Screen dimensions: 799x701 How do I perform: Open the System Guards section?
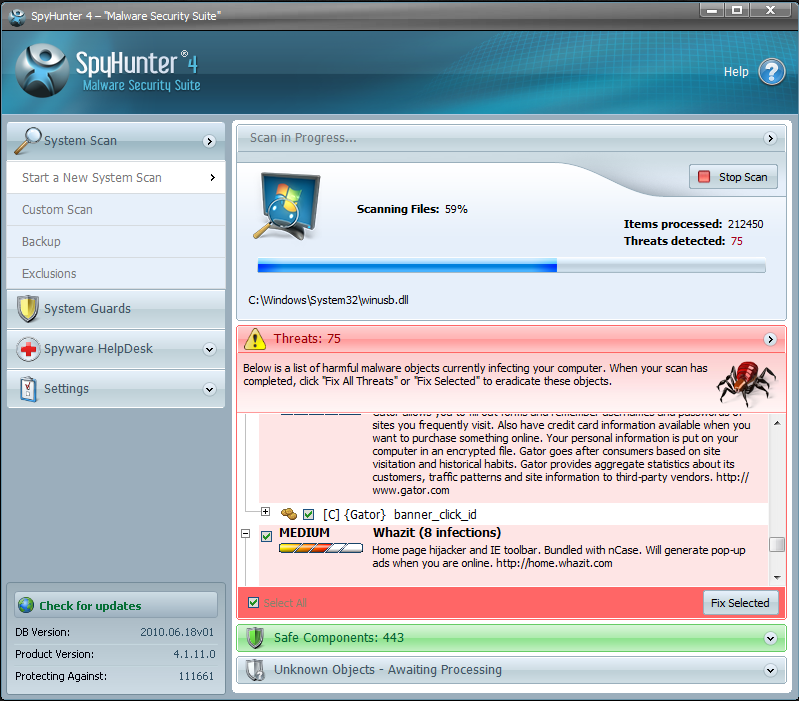click(x=116, y=309)
